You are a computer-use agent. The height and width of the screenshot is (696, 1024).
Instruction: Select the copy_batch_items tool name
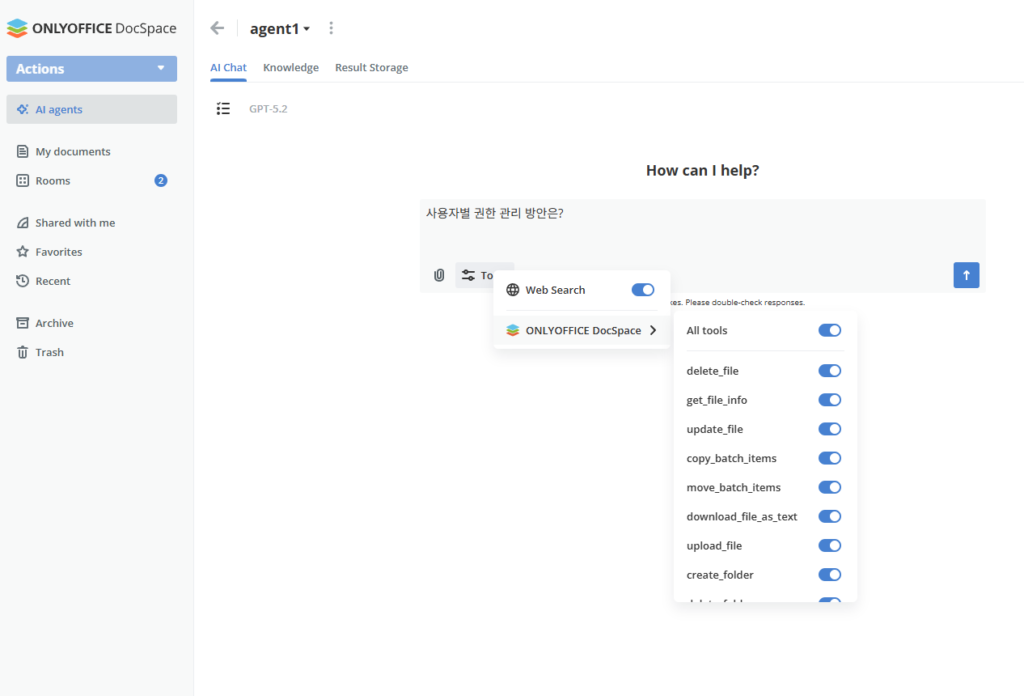click(x=731, y=458)
